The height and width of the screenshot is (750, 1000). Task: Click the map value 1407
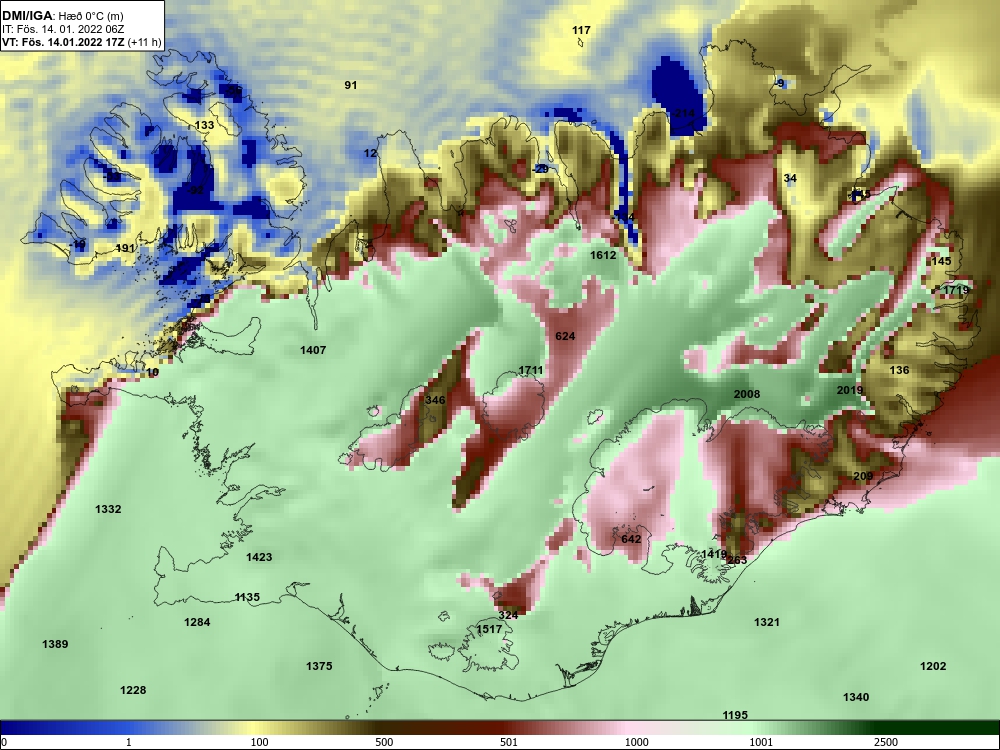(x=312, y=350)
